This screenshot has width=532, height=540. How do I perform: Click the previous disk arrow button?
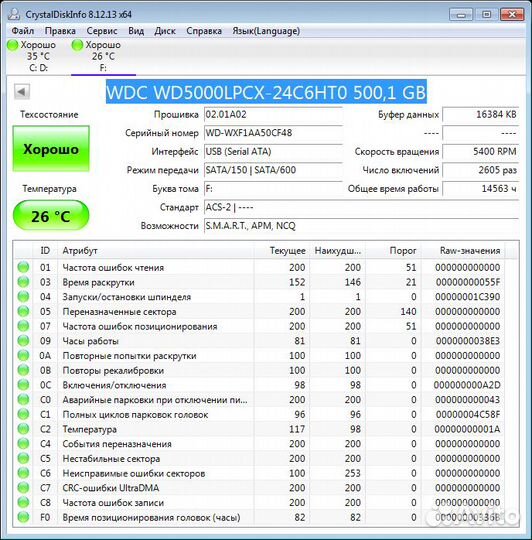click(22, 92)
